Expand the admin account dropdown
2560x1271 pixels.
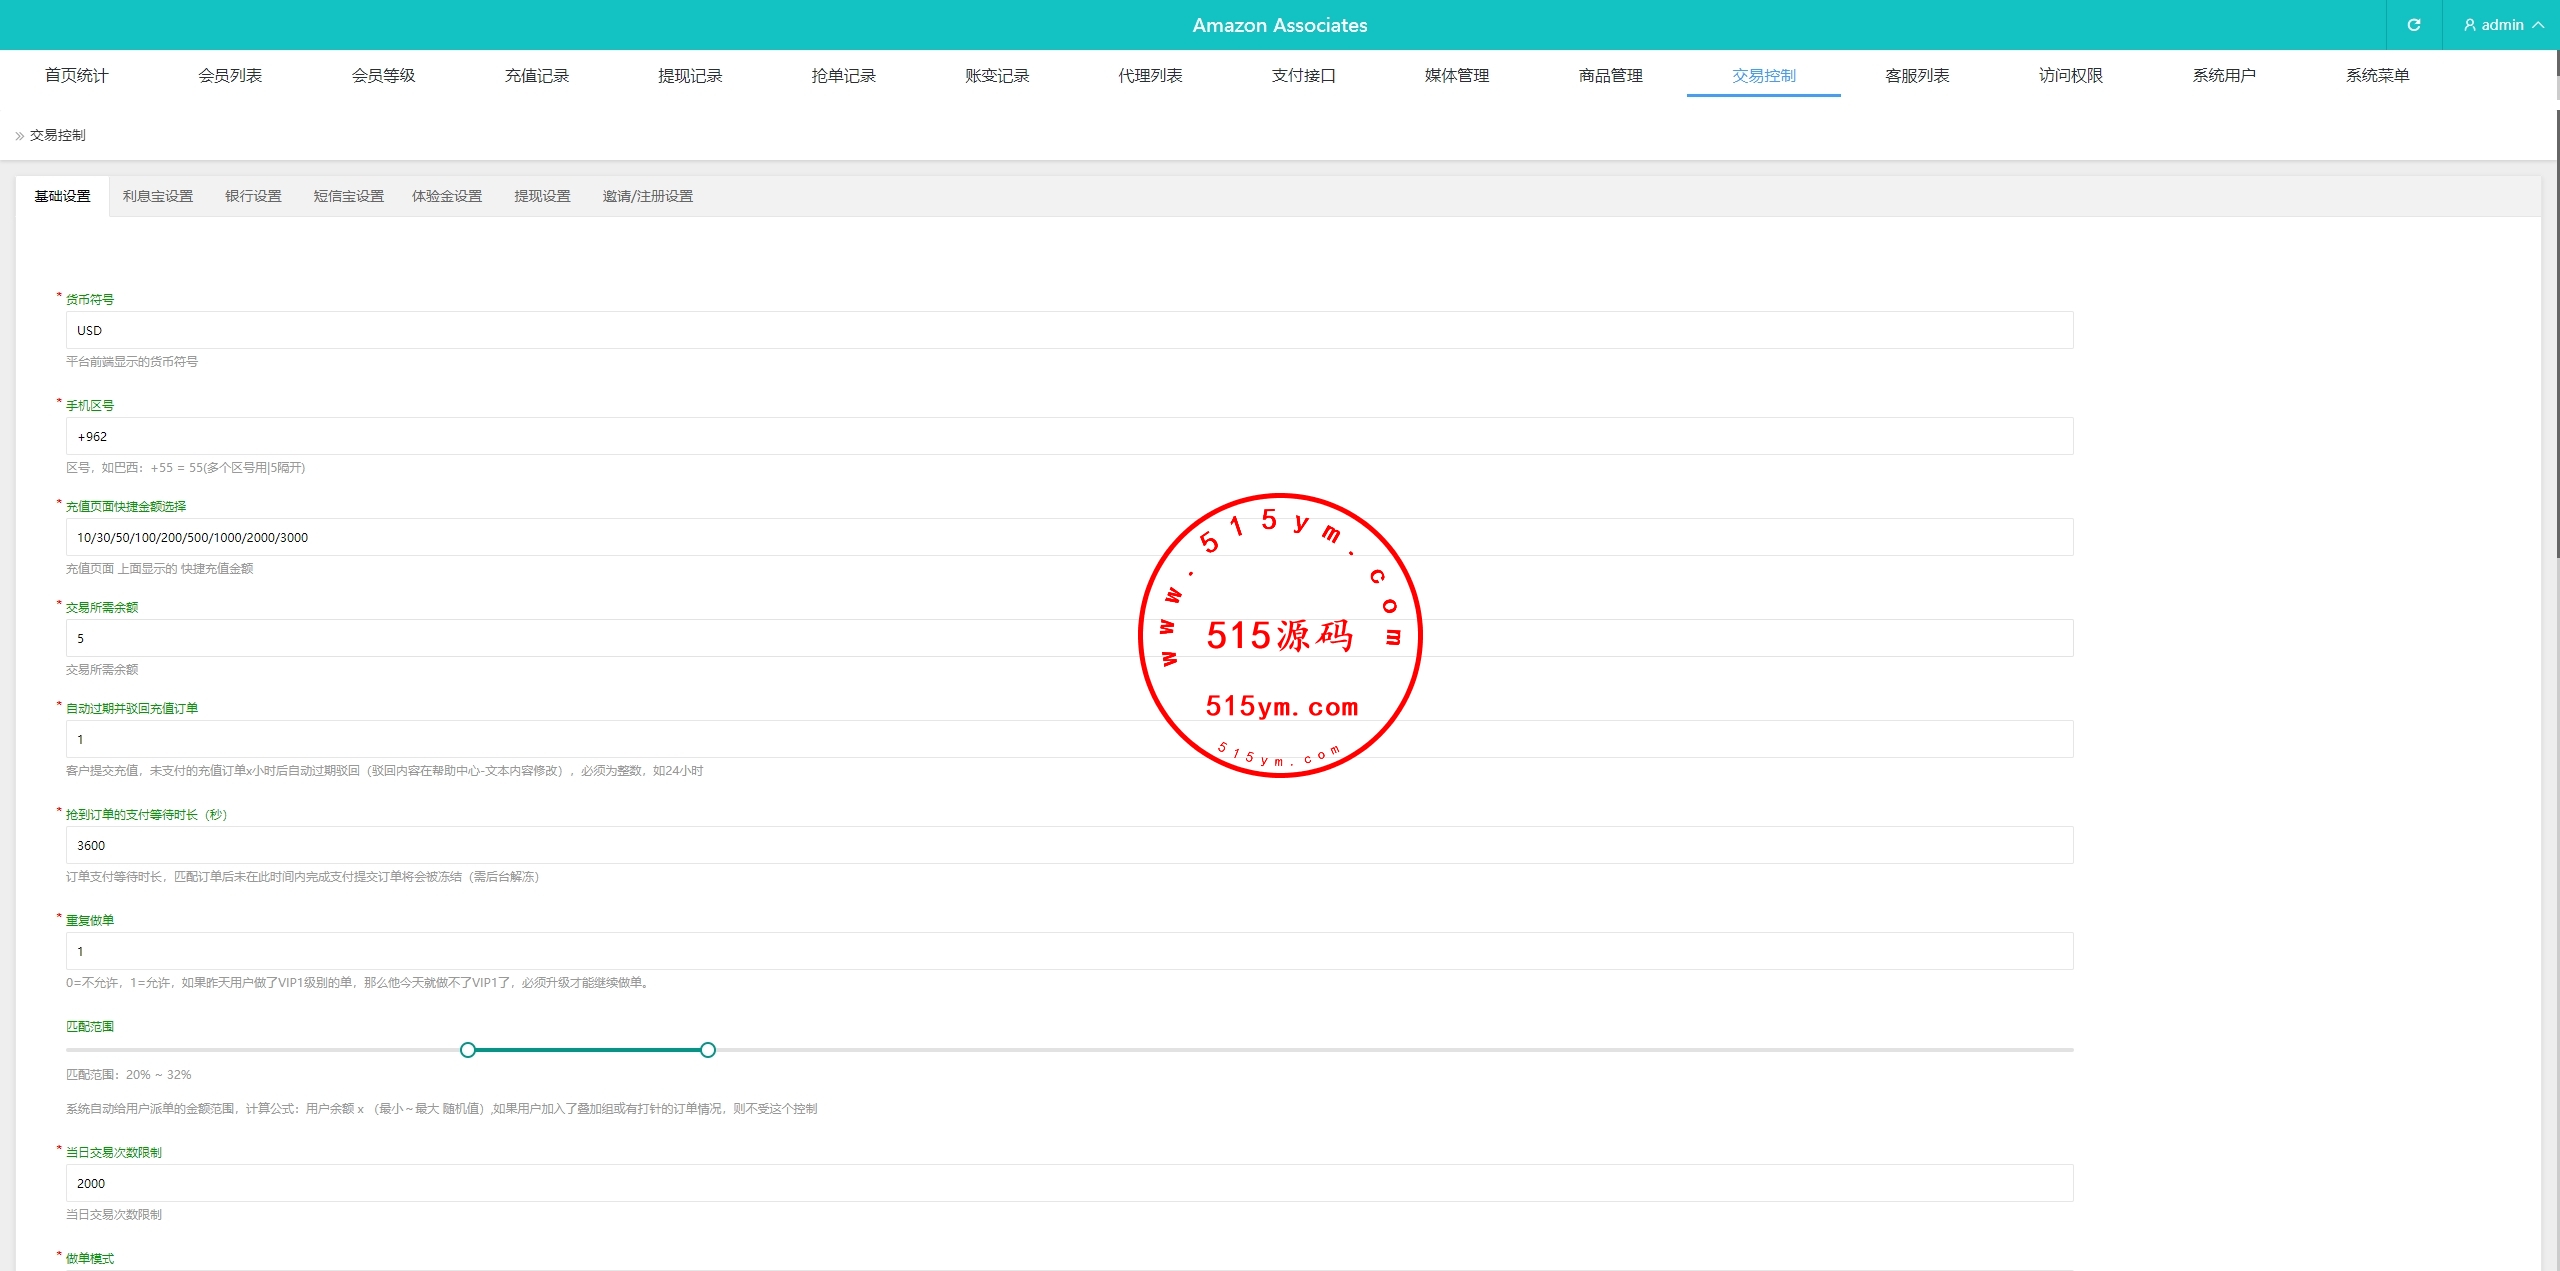[x=2537, y=25]
